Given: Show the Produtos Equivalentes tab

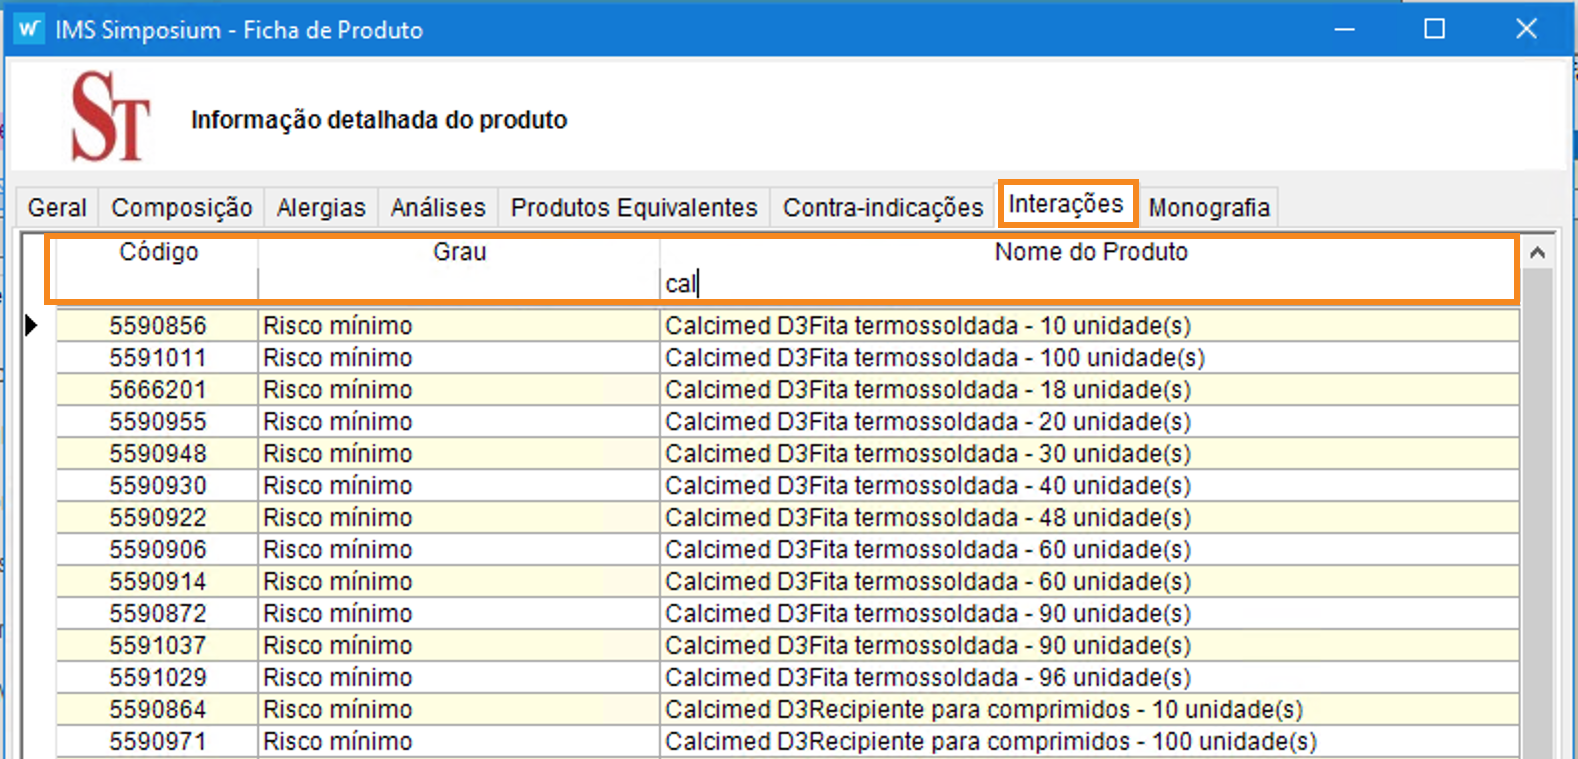Looking at the screenshot, I should tap(634, 207).
